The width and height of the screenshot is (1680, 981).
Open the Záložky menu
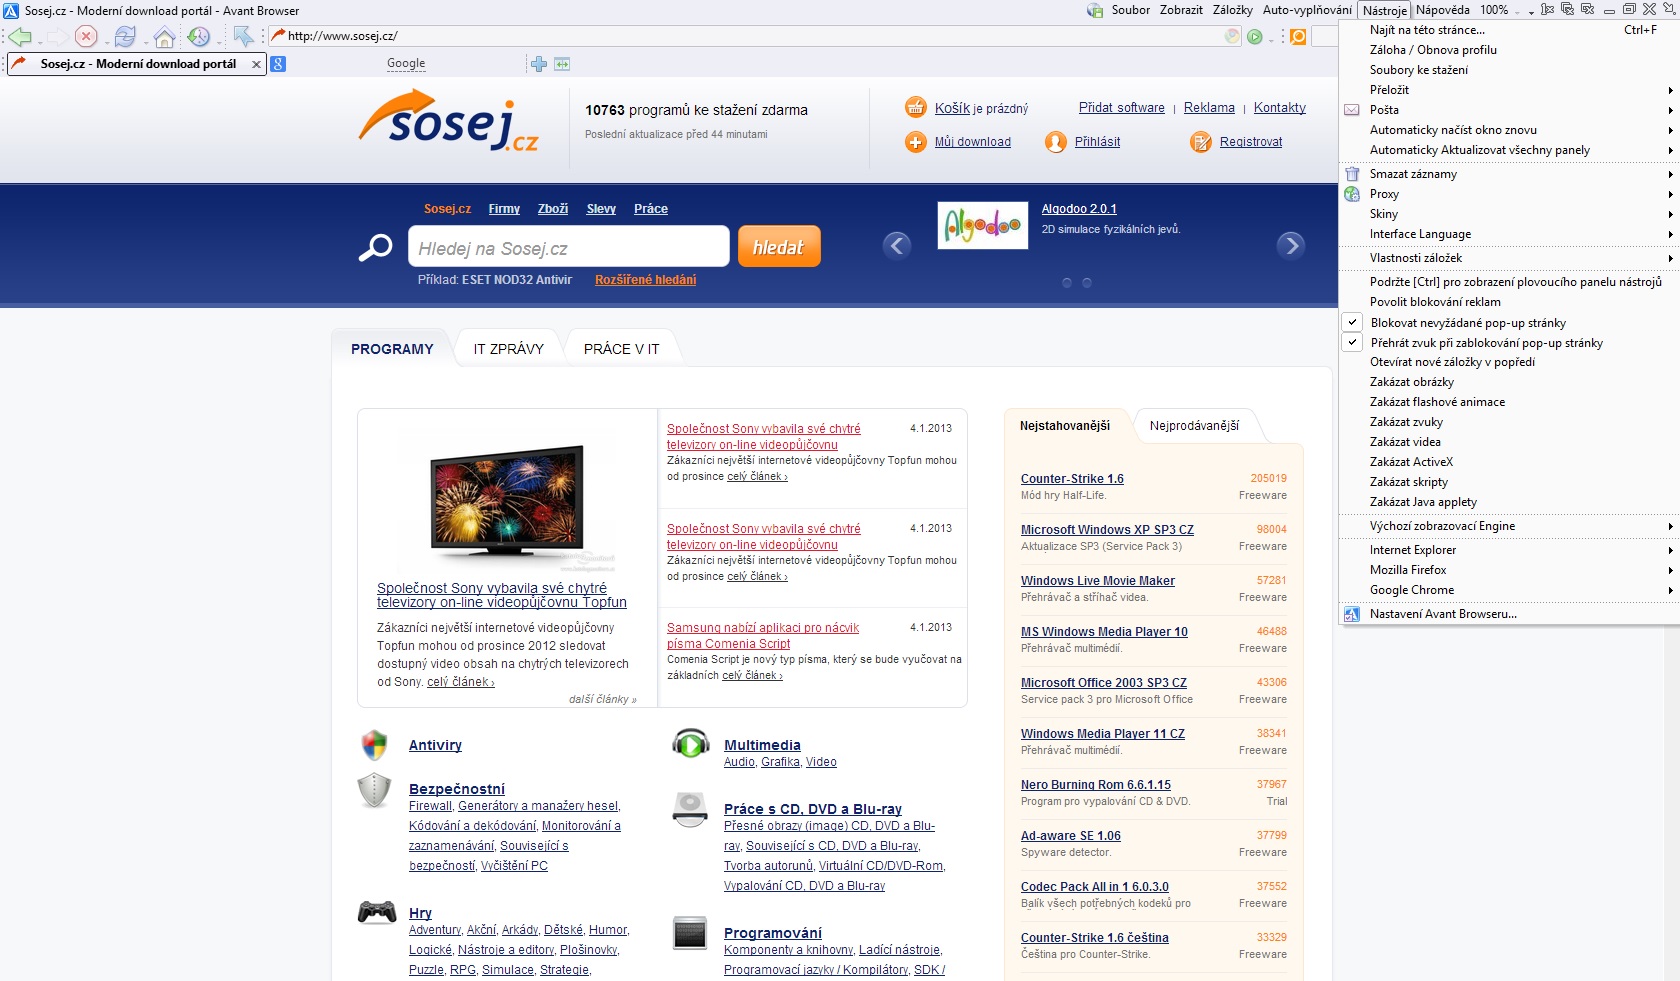1232,10
